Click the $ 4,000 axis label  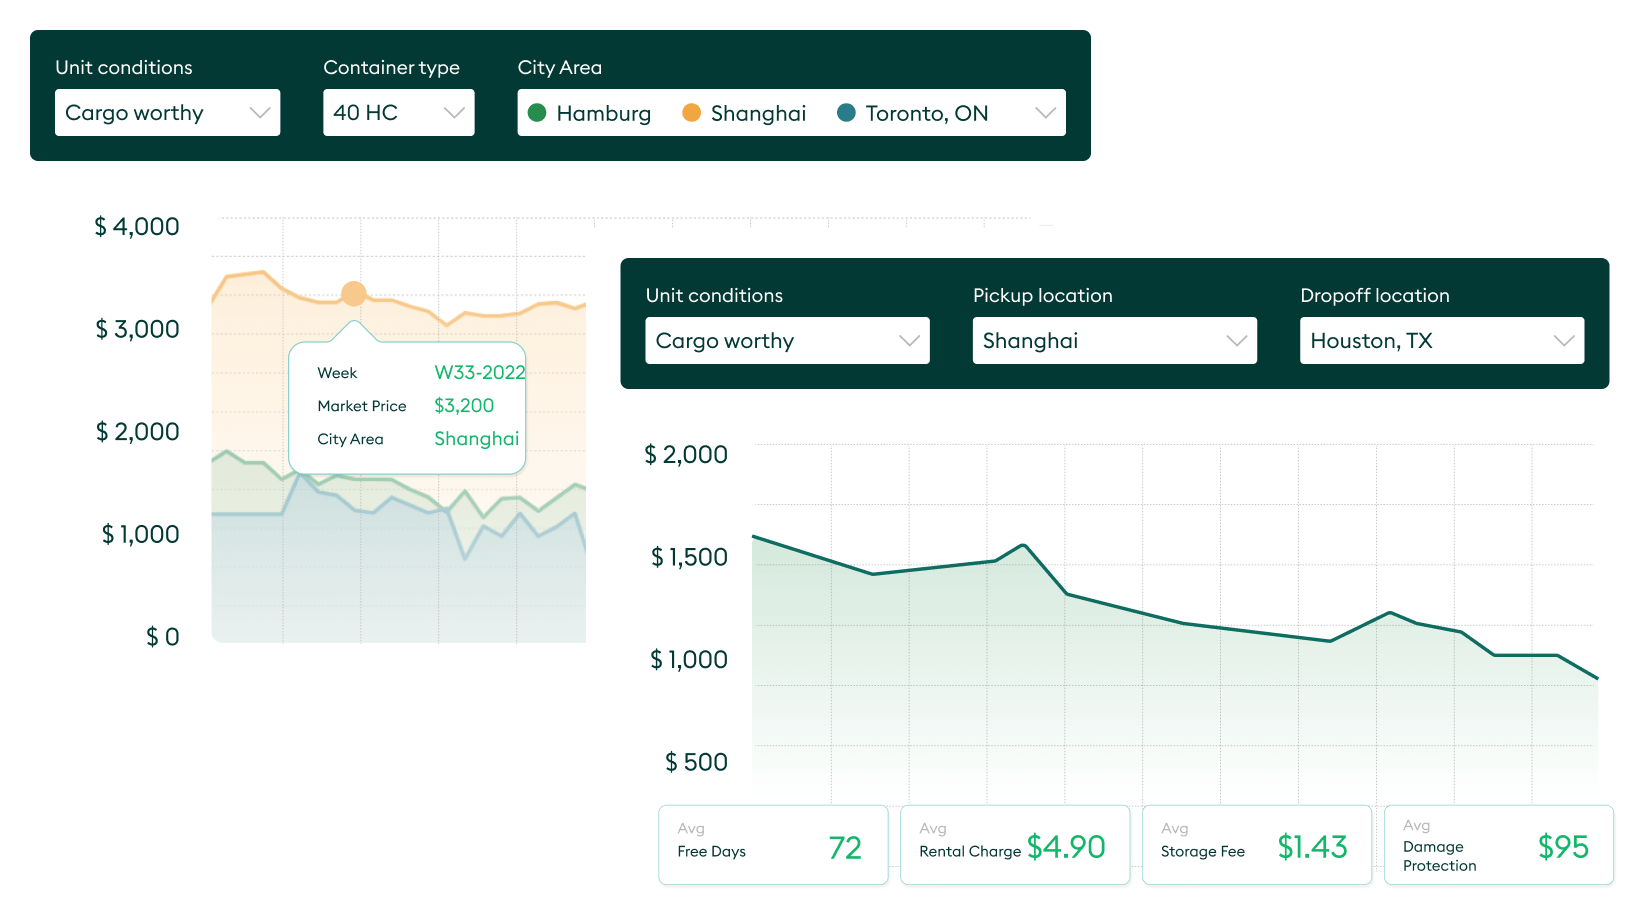pos(137,227)
